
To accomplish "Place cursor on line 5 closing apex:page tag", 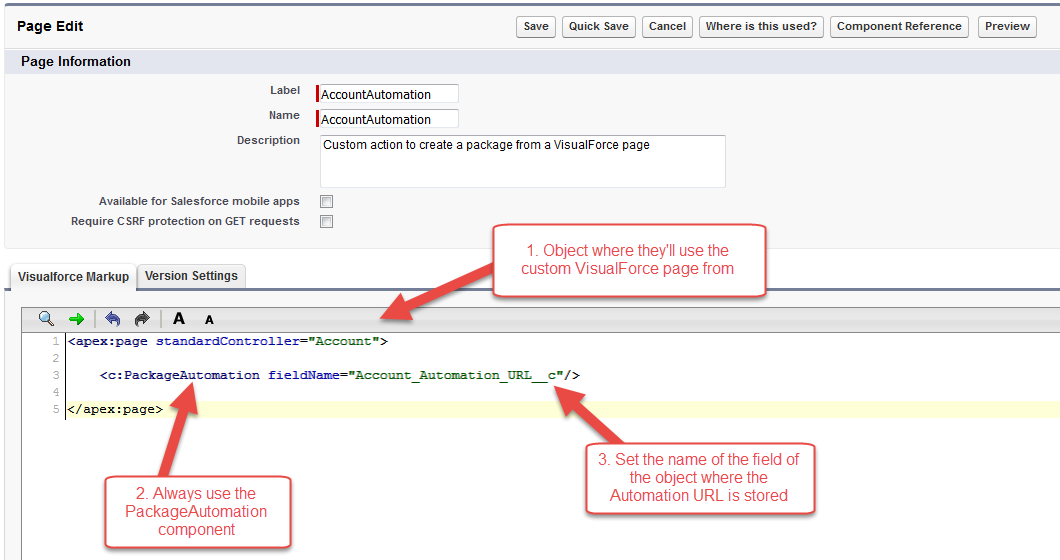I will coord(115,409).
